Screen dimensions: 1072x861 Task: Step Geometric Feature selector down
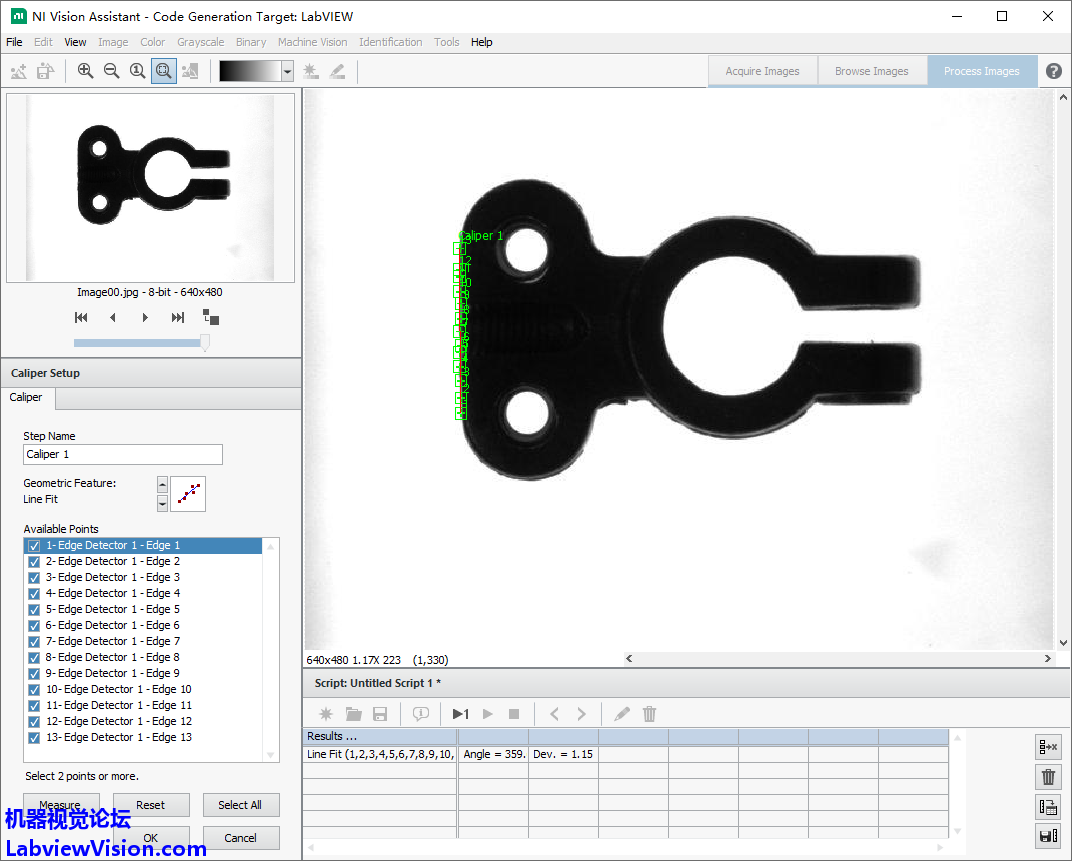point(163,503)
